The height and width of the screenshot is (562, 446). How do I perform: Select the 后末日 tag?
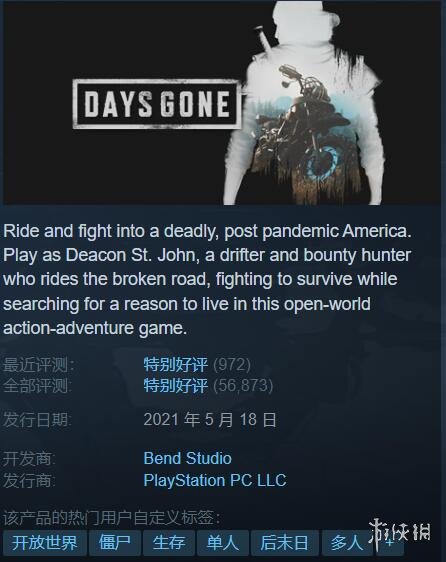285,543
